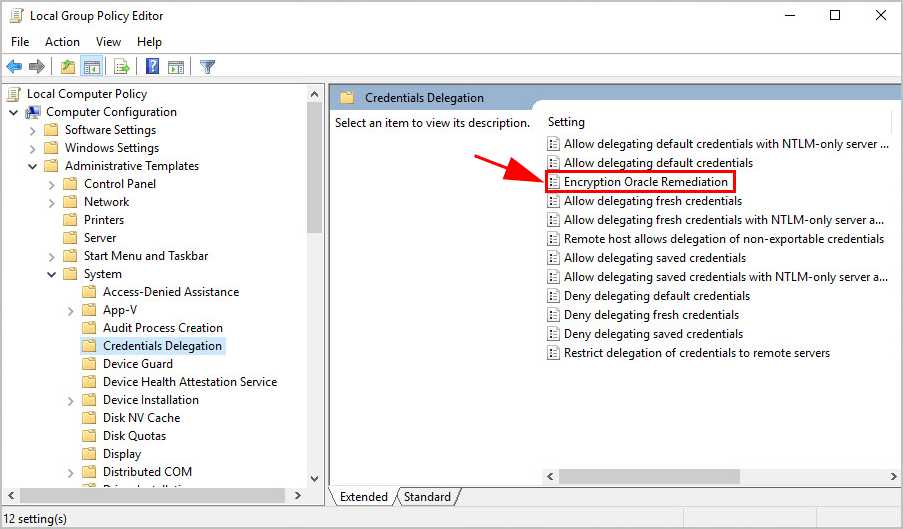903x529 pixels.
Task: Click the Up One Level folder icon
Action: tap(67, 67)
